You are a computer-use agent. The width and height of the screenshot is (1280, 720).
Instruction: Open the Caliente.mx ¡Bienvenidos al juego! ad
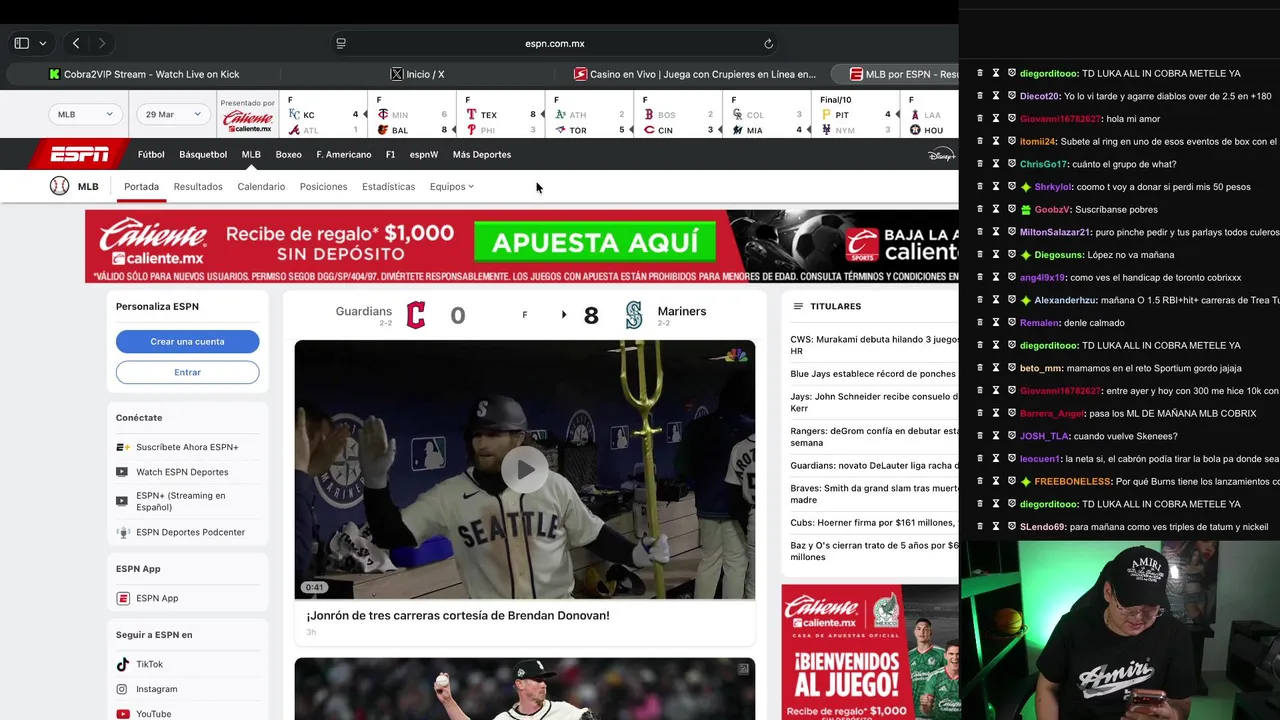(x=870, y=652)
